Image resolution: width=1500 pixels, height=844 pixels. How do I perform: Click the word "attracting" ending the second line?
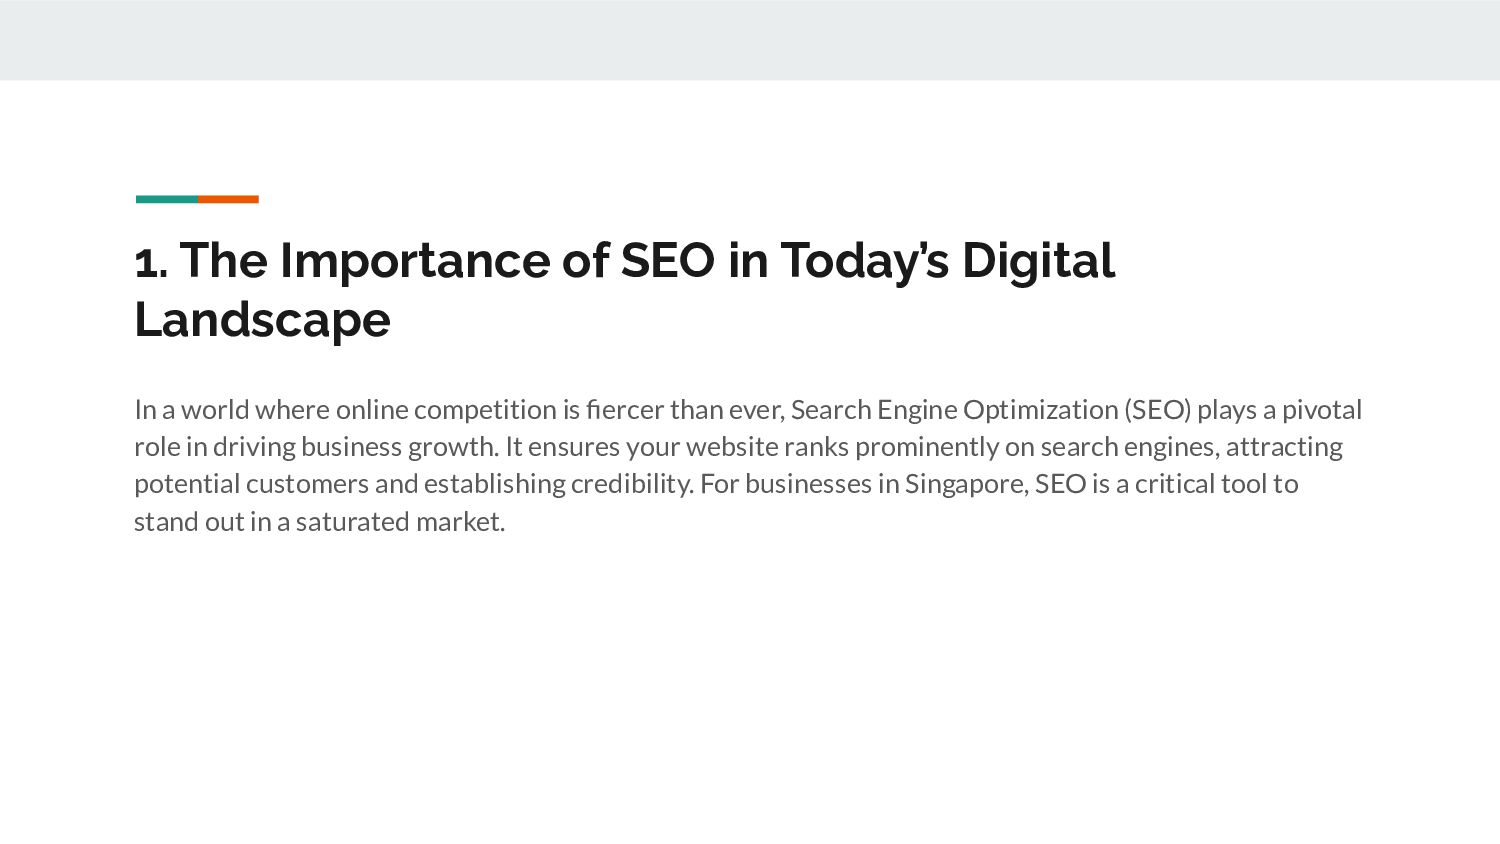click(1284, 447)
